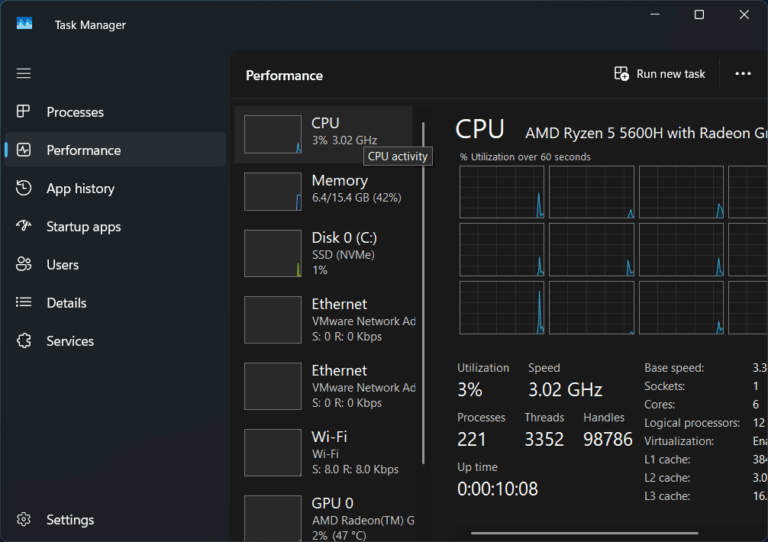Click the L3 cache label

click(667, 496)
